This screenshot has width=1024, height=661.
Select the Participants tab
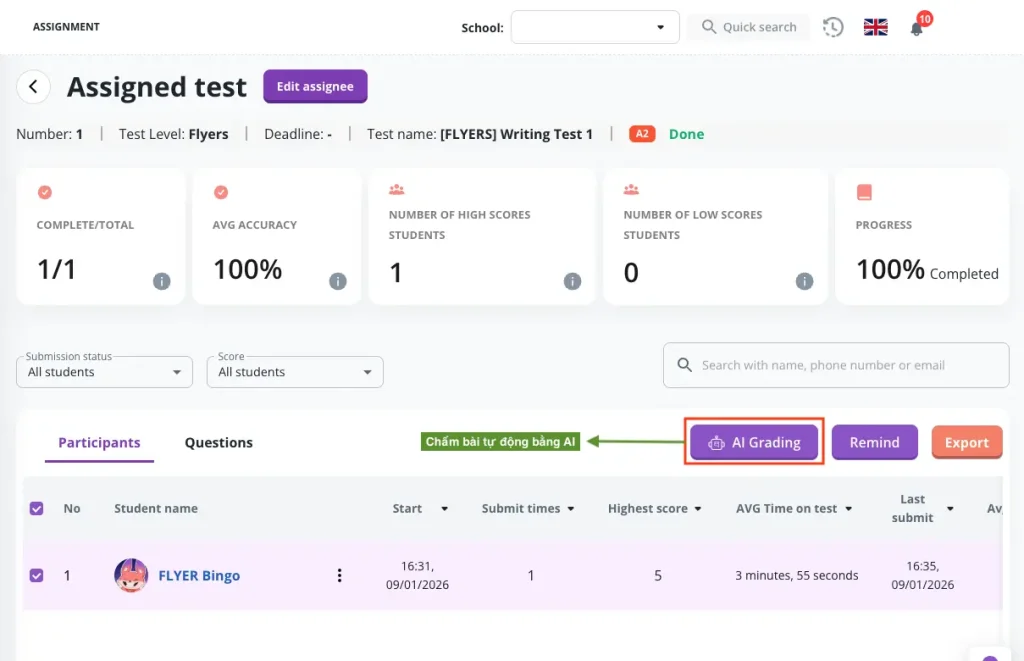click(99, 443)
